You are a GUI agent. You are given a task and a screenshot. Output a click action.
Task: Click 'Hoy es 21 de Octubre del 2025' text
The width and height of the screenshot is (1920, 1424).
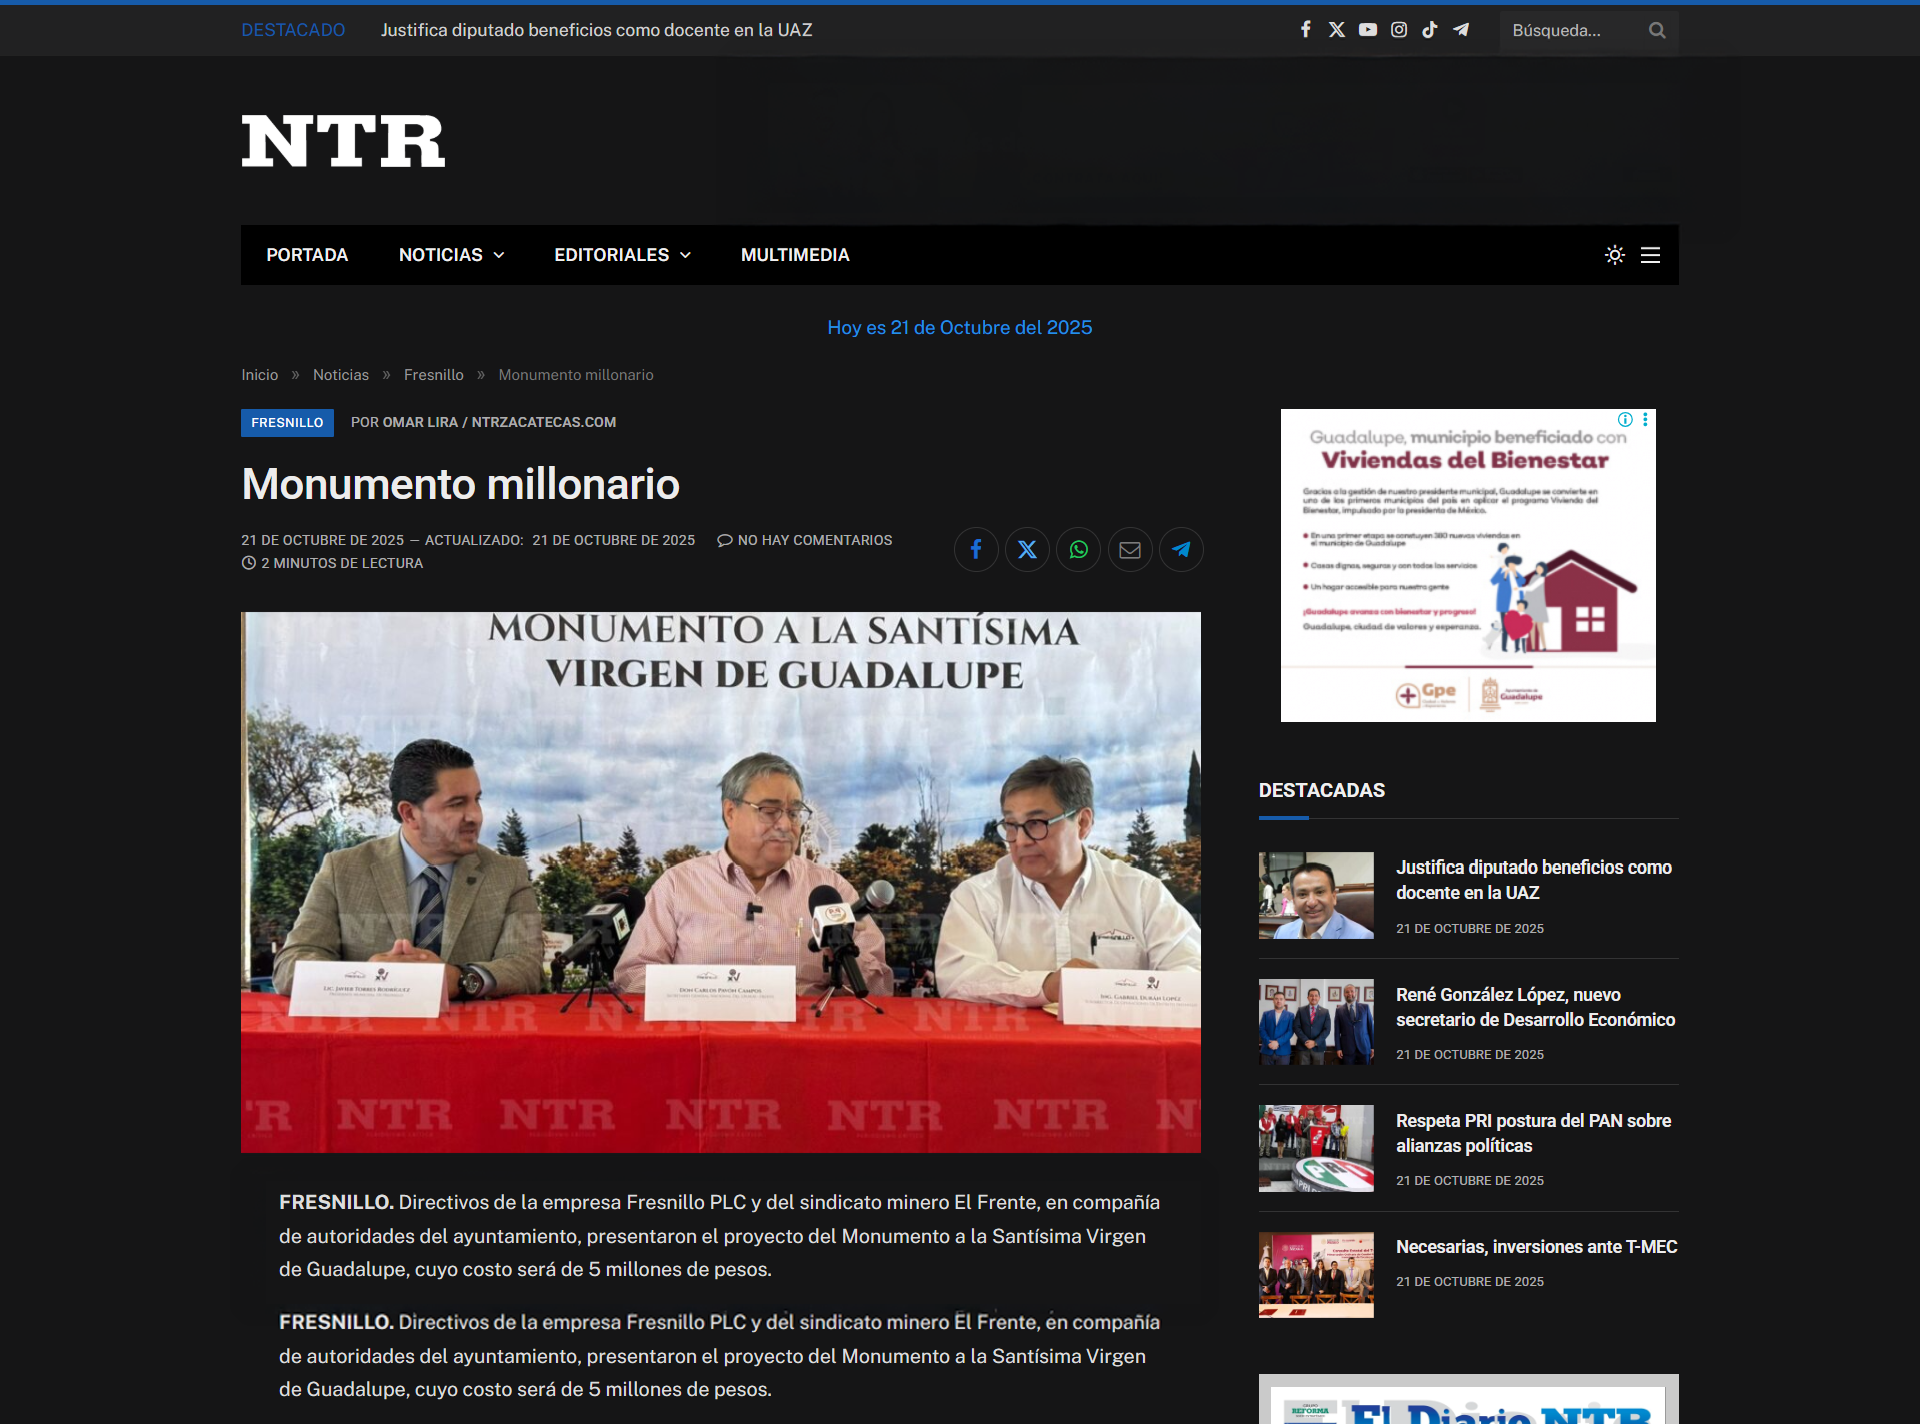[960, 328]
